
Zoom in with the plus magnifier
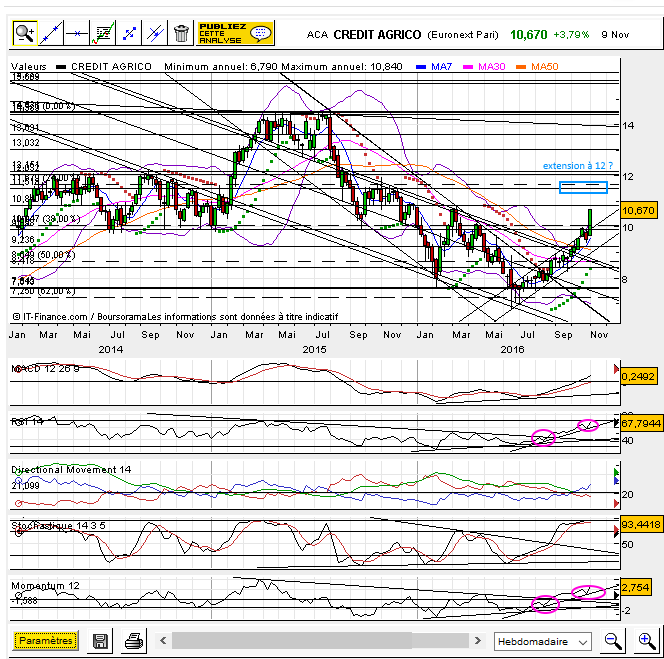[x=645, y=640]
